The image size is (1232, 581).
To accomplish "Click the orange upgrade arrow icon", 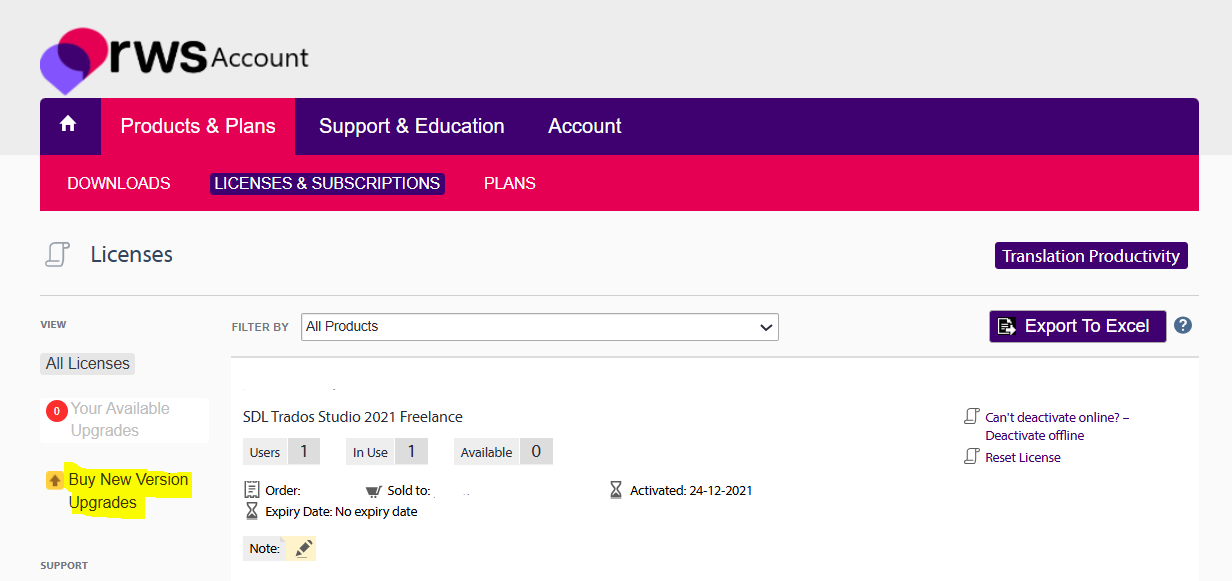I will 55,481.
